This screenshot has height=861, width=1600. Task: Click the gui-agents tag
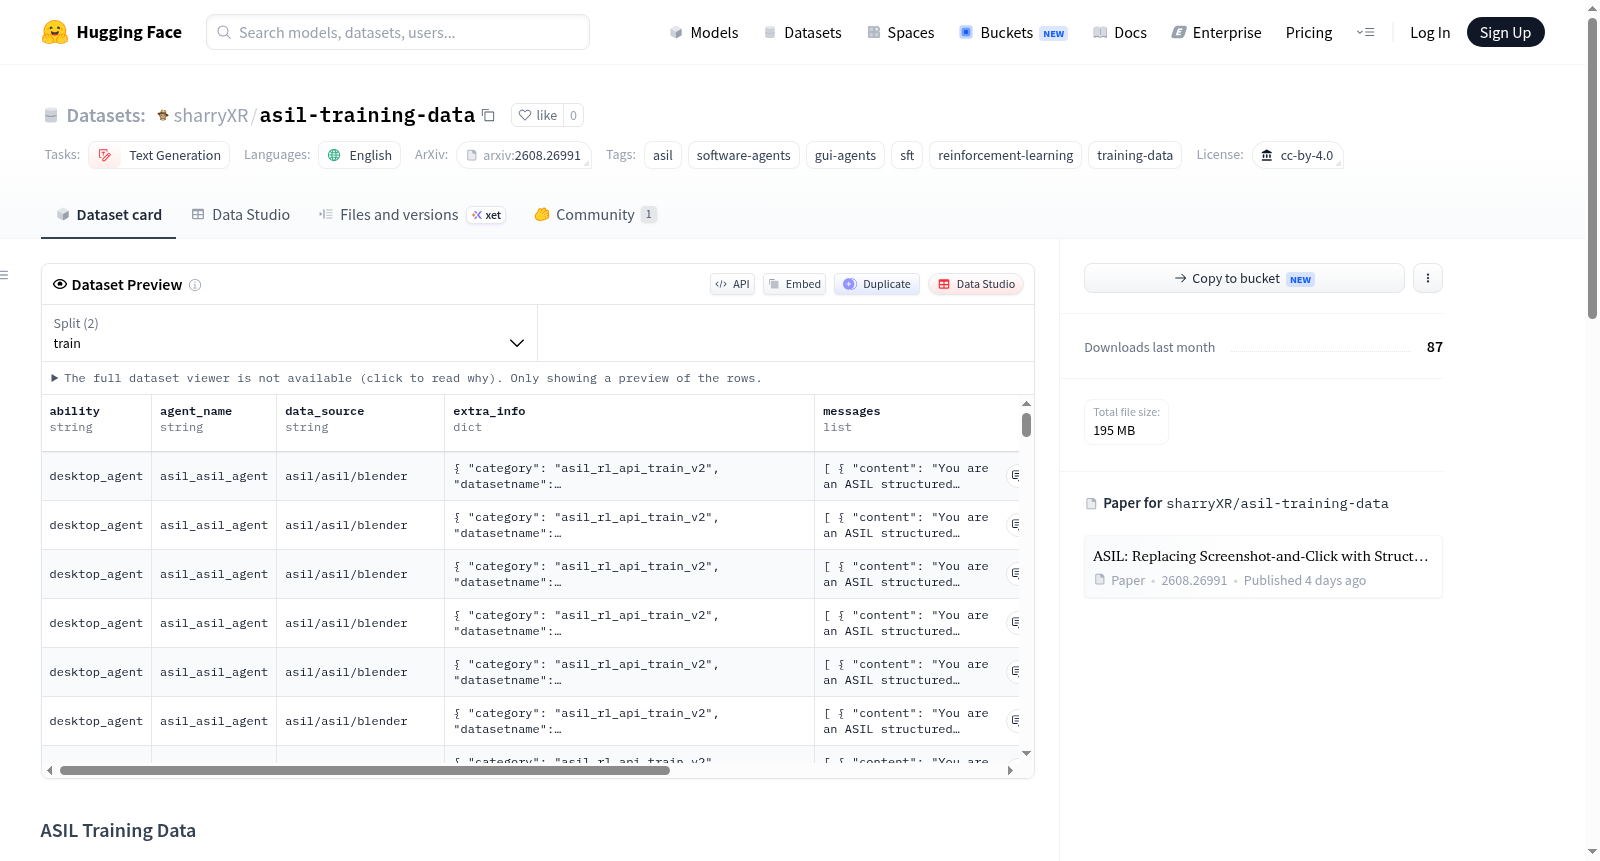[845, 155]
